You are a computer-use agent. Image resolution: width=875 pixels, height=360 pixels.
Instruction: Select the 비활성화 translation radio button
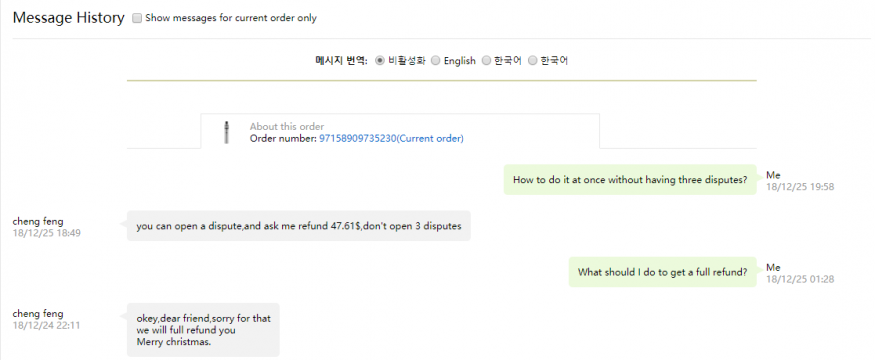pos(380,61)
